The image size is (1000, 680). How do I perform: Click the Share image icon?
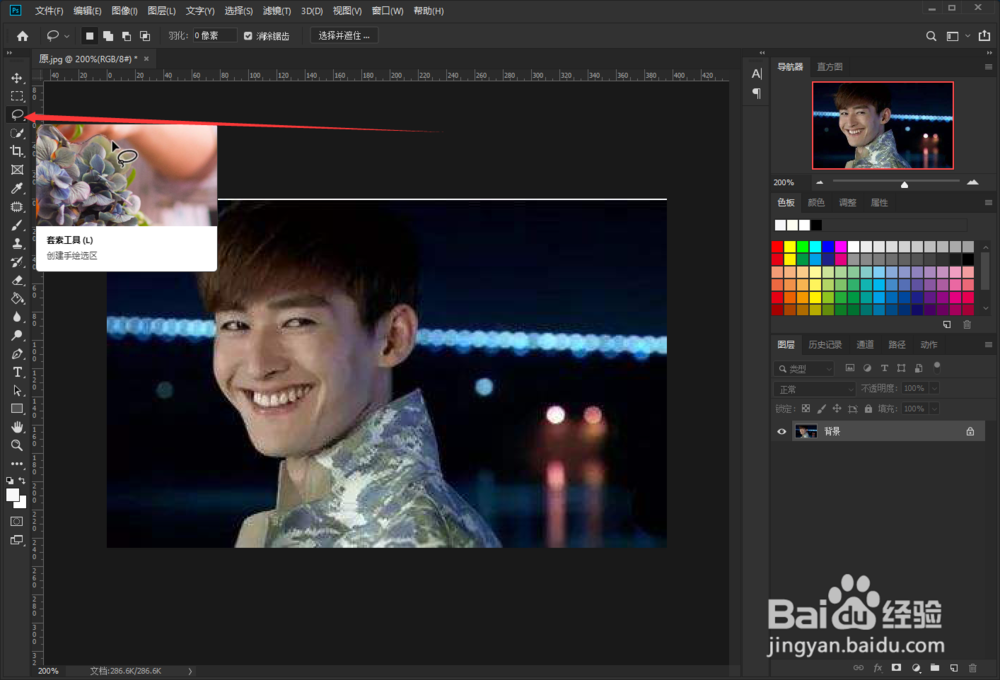984,36
